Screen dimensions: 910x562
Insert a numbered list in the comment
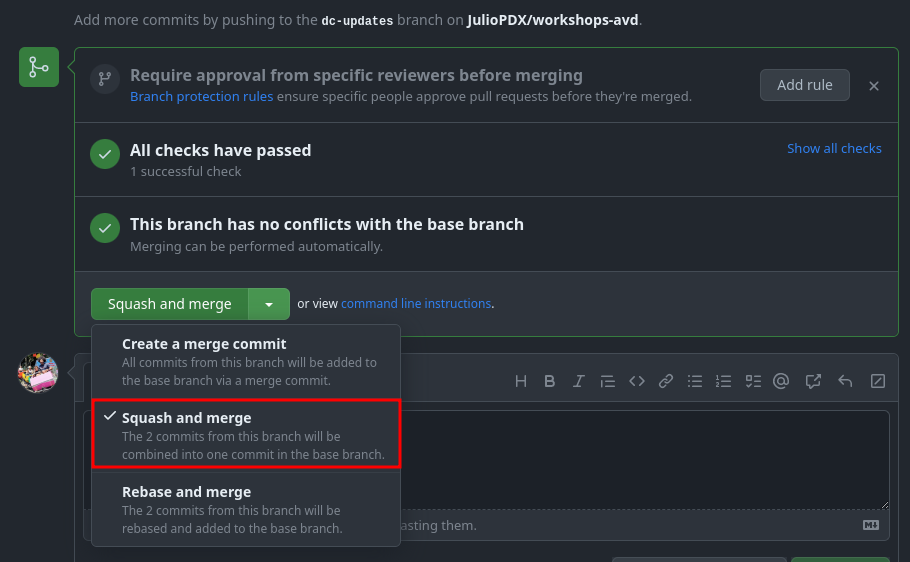pos(724,381)
